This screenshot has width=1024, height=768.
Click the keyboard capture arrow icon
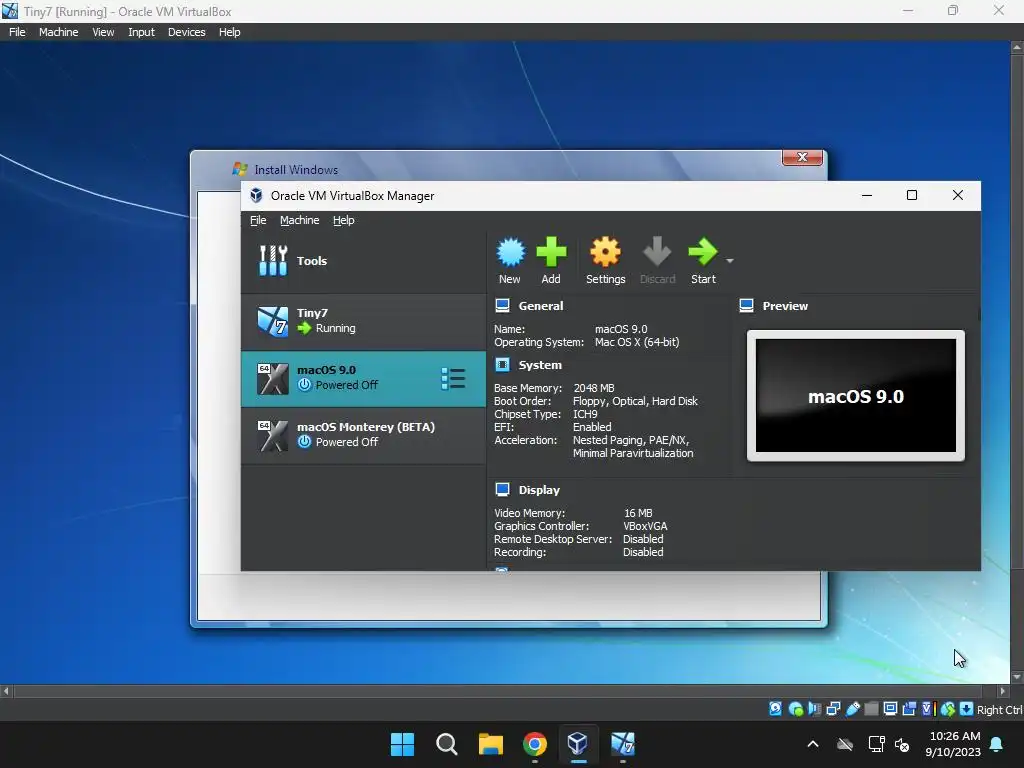[x=967, y=709]
